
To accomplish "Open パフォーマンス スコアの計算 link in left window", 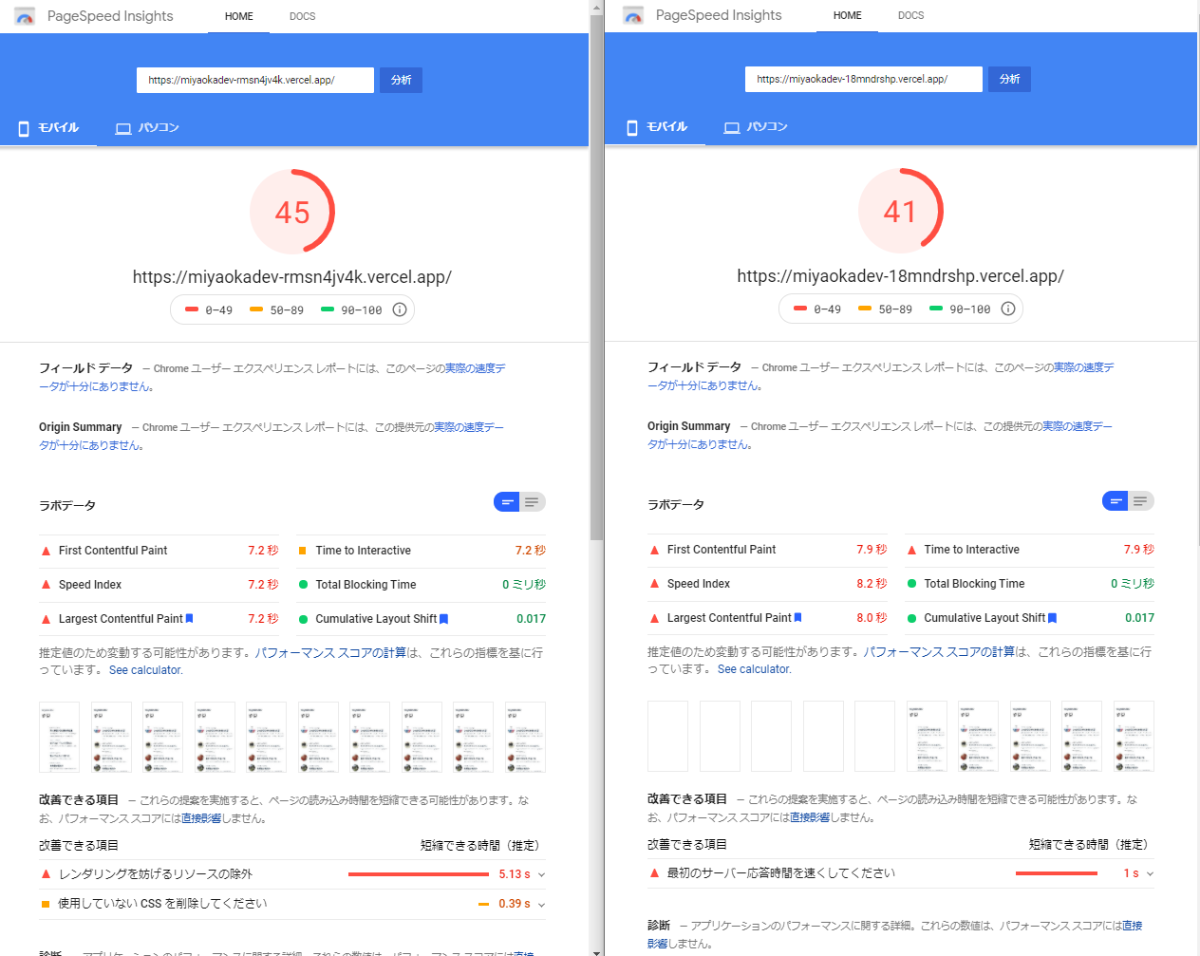I will (x=331, y=652).
